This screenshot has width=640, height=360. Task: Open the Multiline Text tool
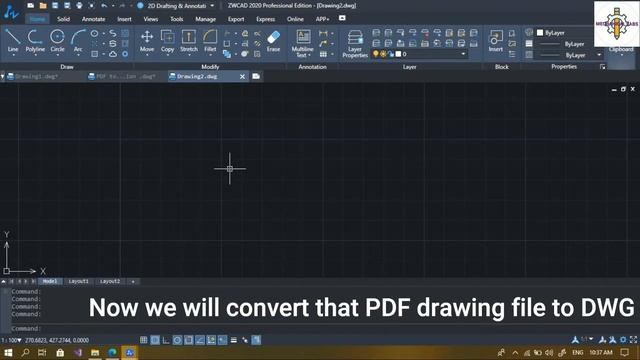(303, 43)
